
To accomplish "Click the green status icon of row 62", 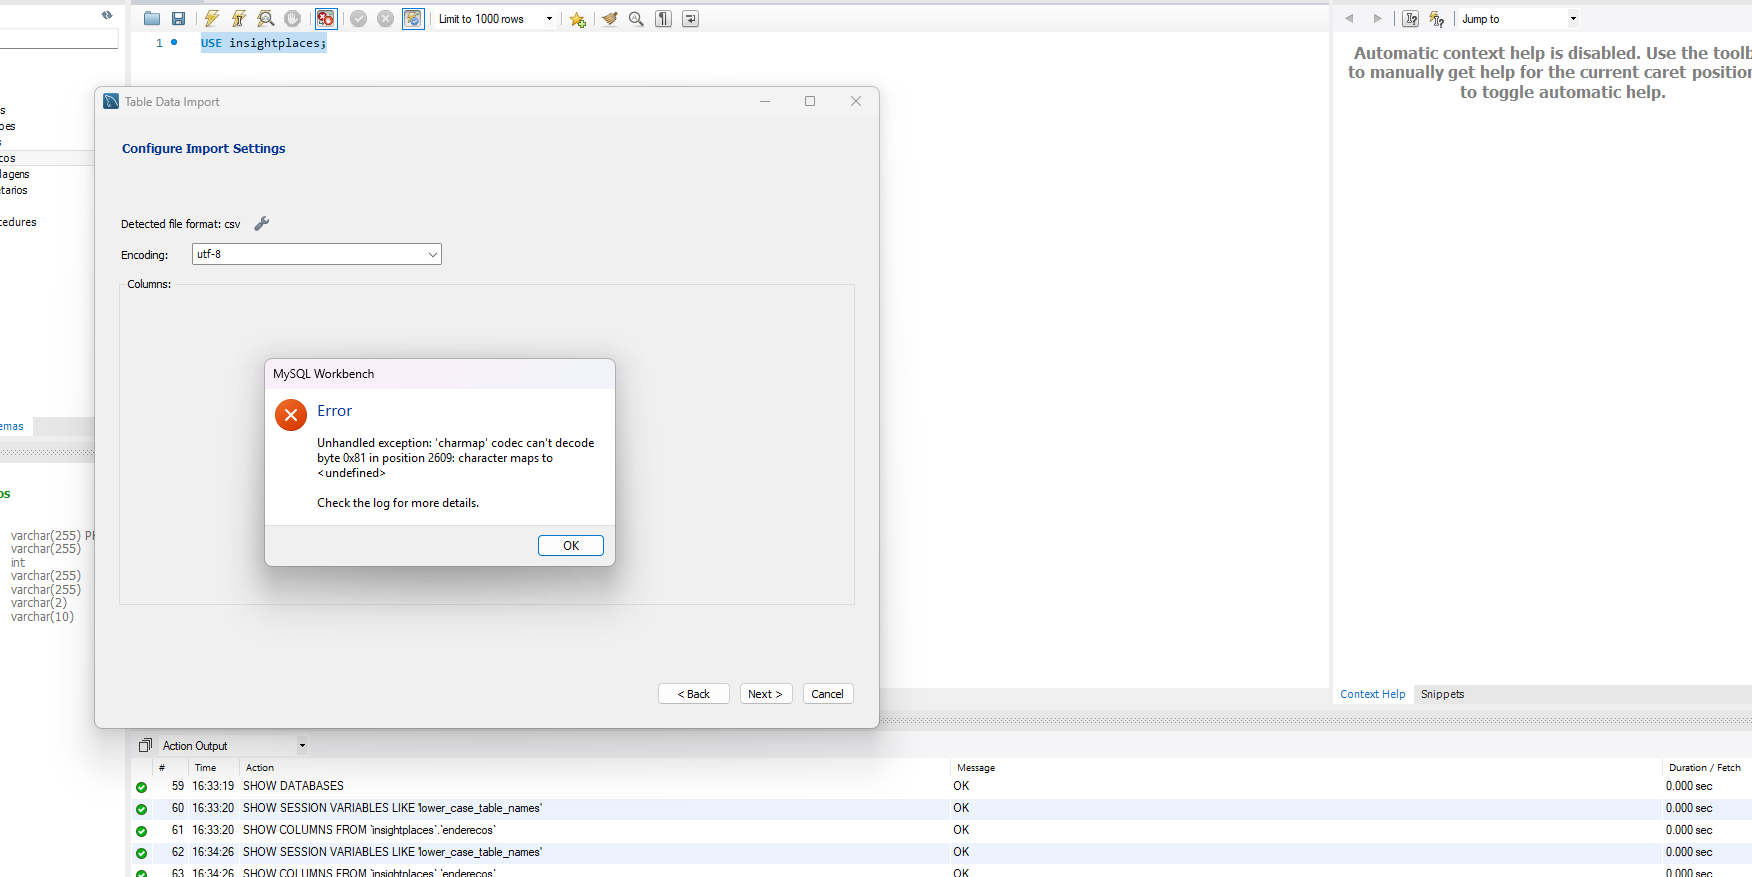I will (141, 853).
